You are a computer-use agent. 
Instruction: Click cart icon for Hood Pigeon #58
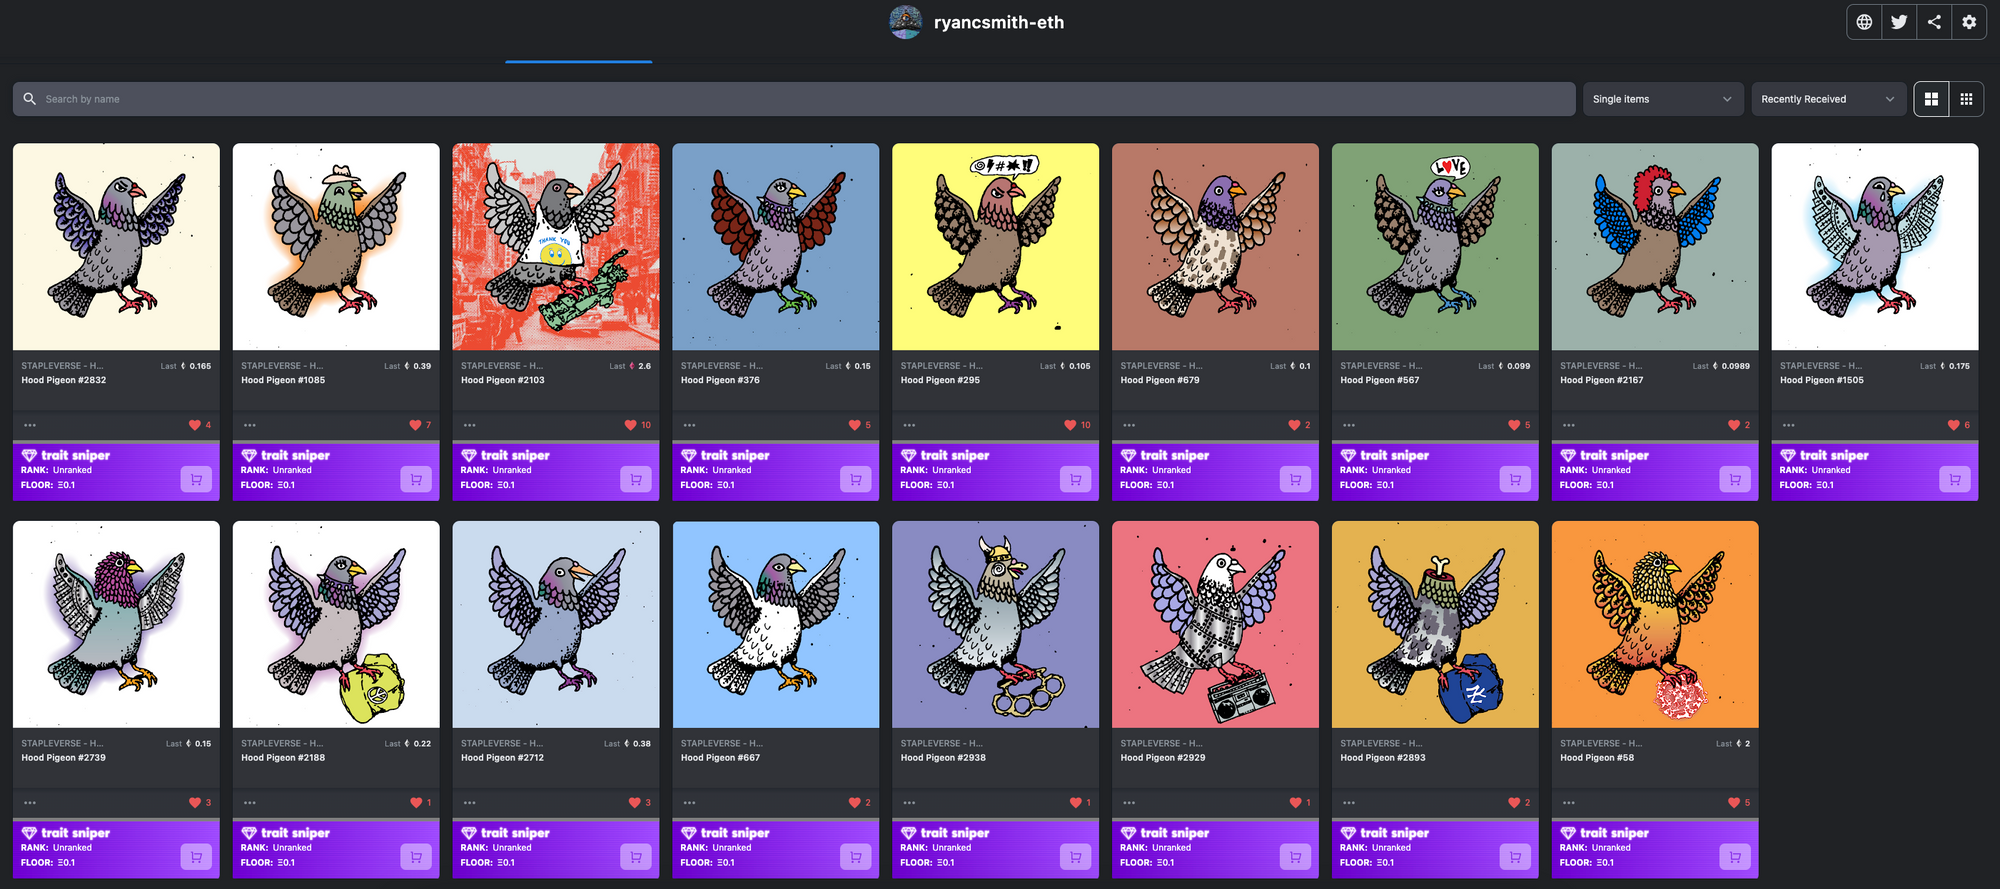point(1735,857)
